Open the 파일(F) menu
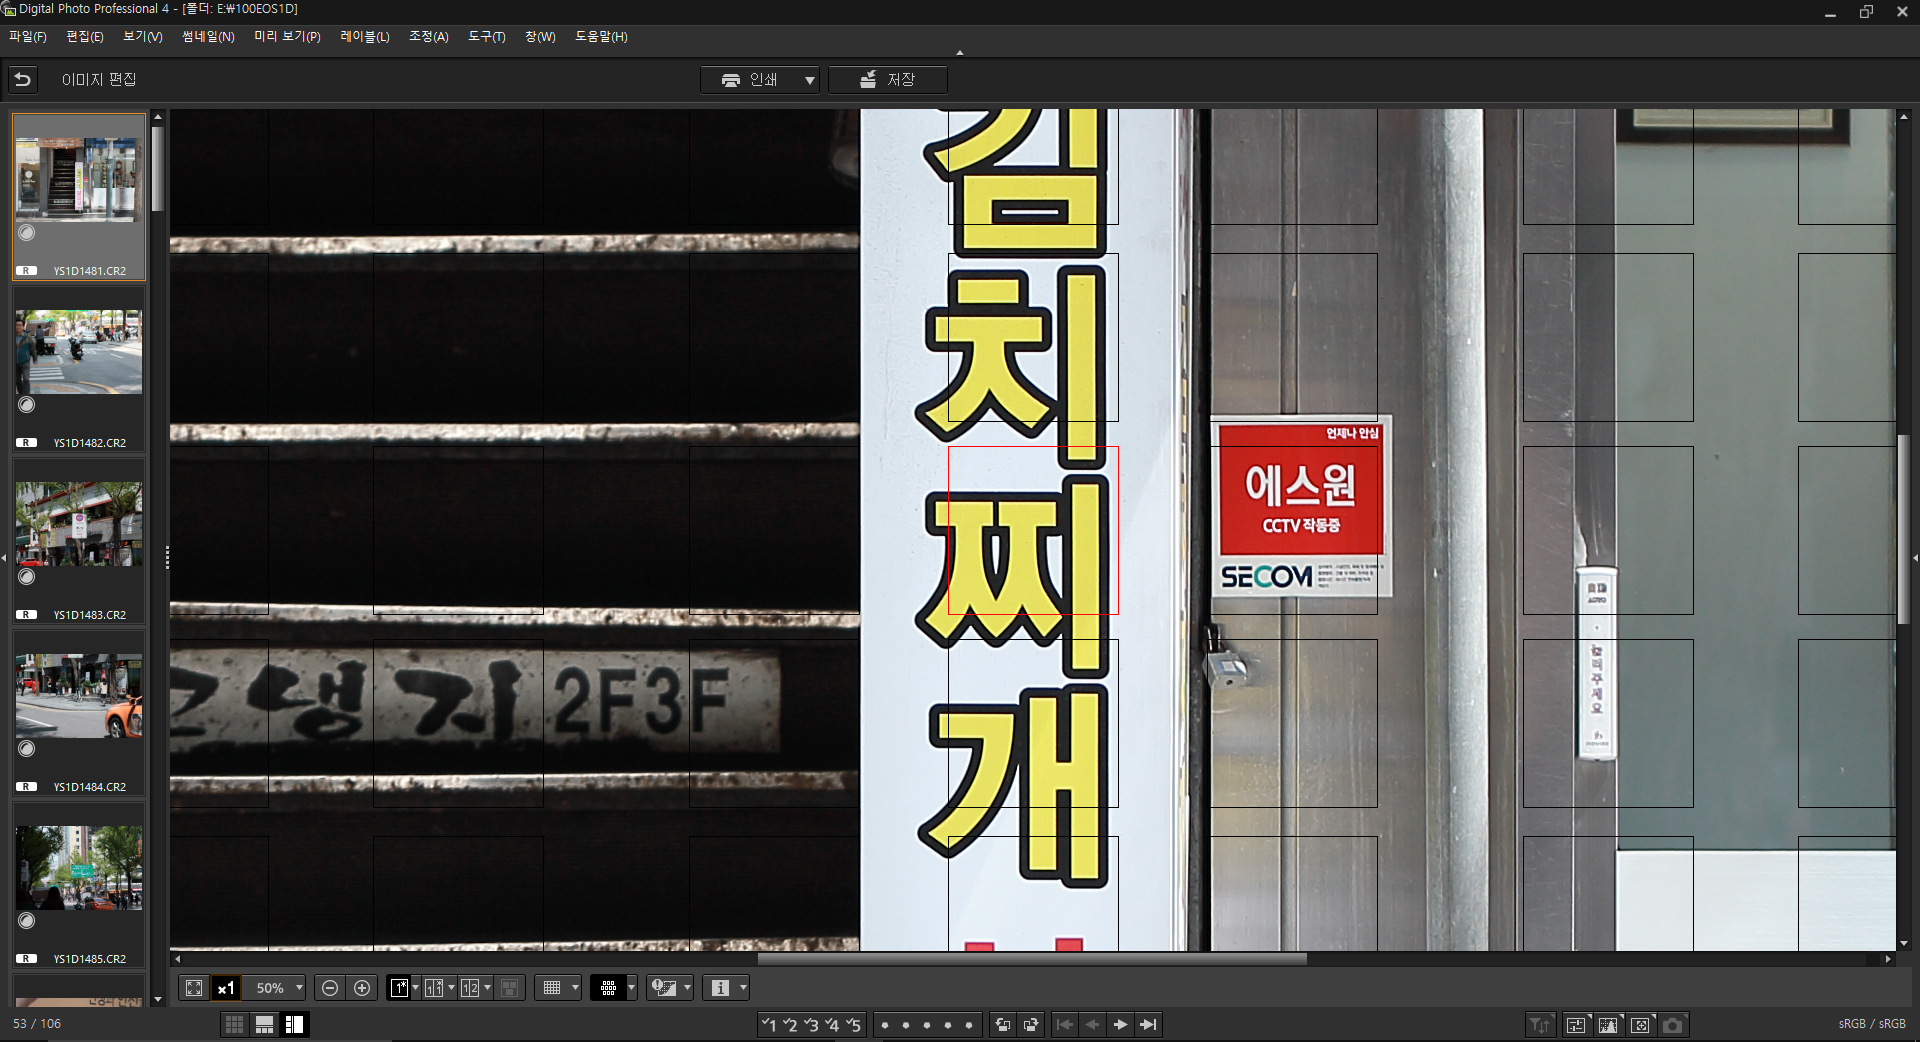This screenshot has height=1042, width=1920. pos(28,37)
